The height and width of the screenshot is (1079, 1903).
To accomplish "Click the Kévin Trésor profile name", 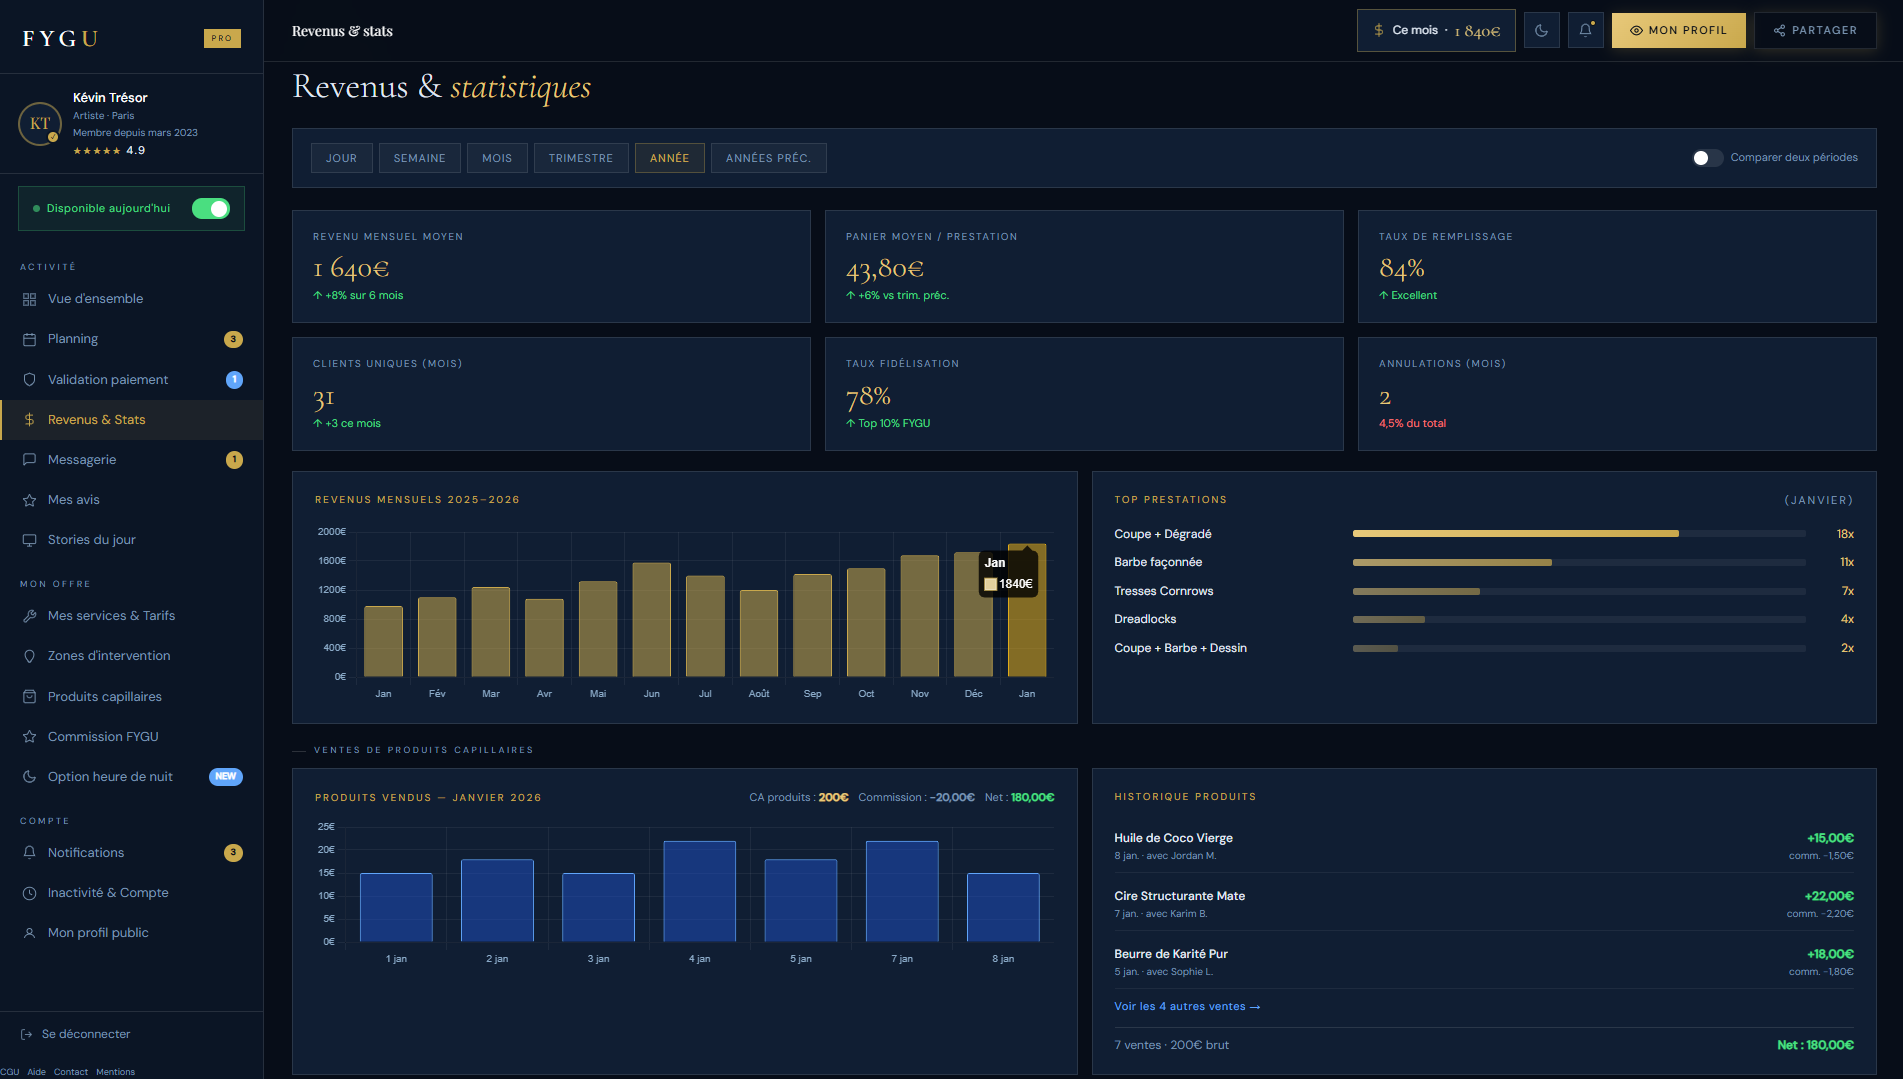I will click(x=110, y=98).
